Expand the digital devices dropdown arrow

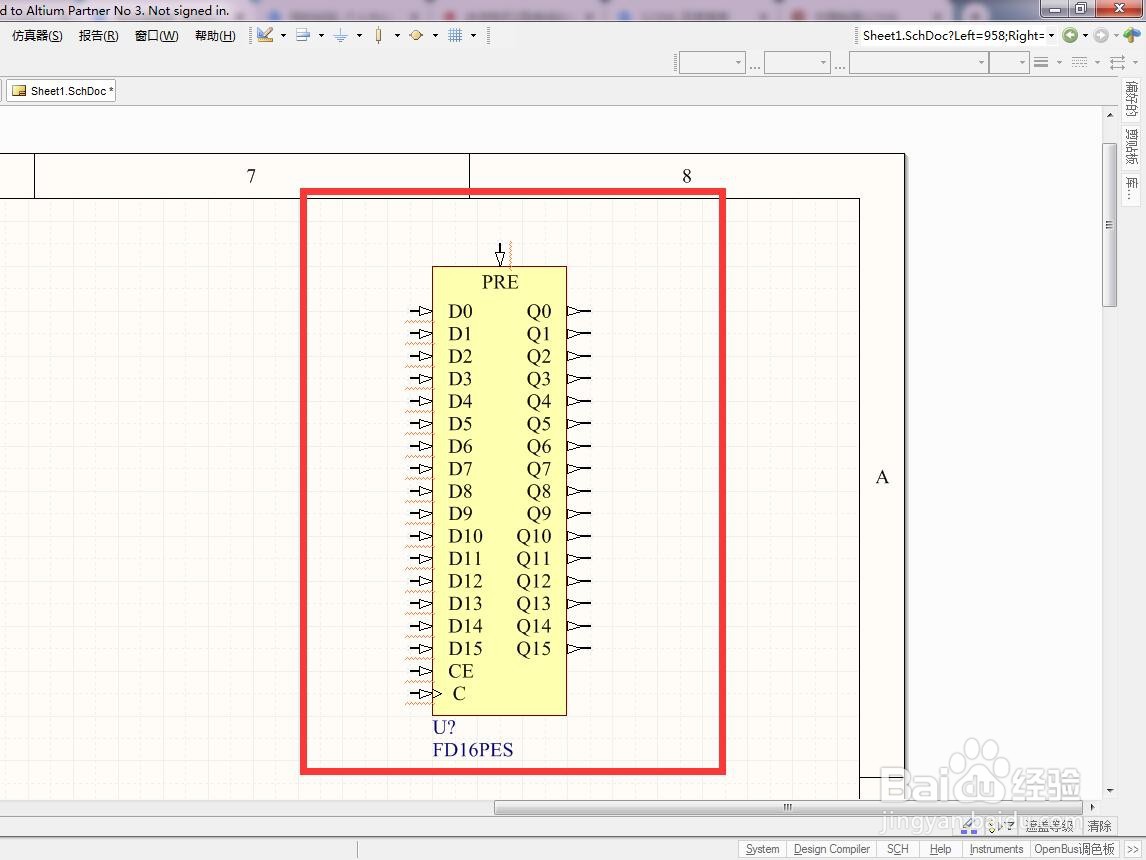point(398,35)
